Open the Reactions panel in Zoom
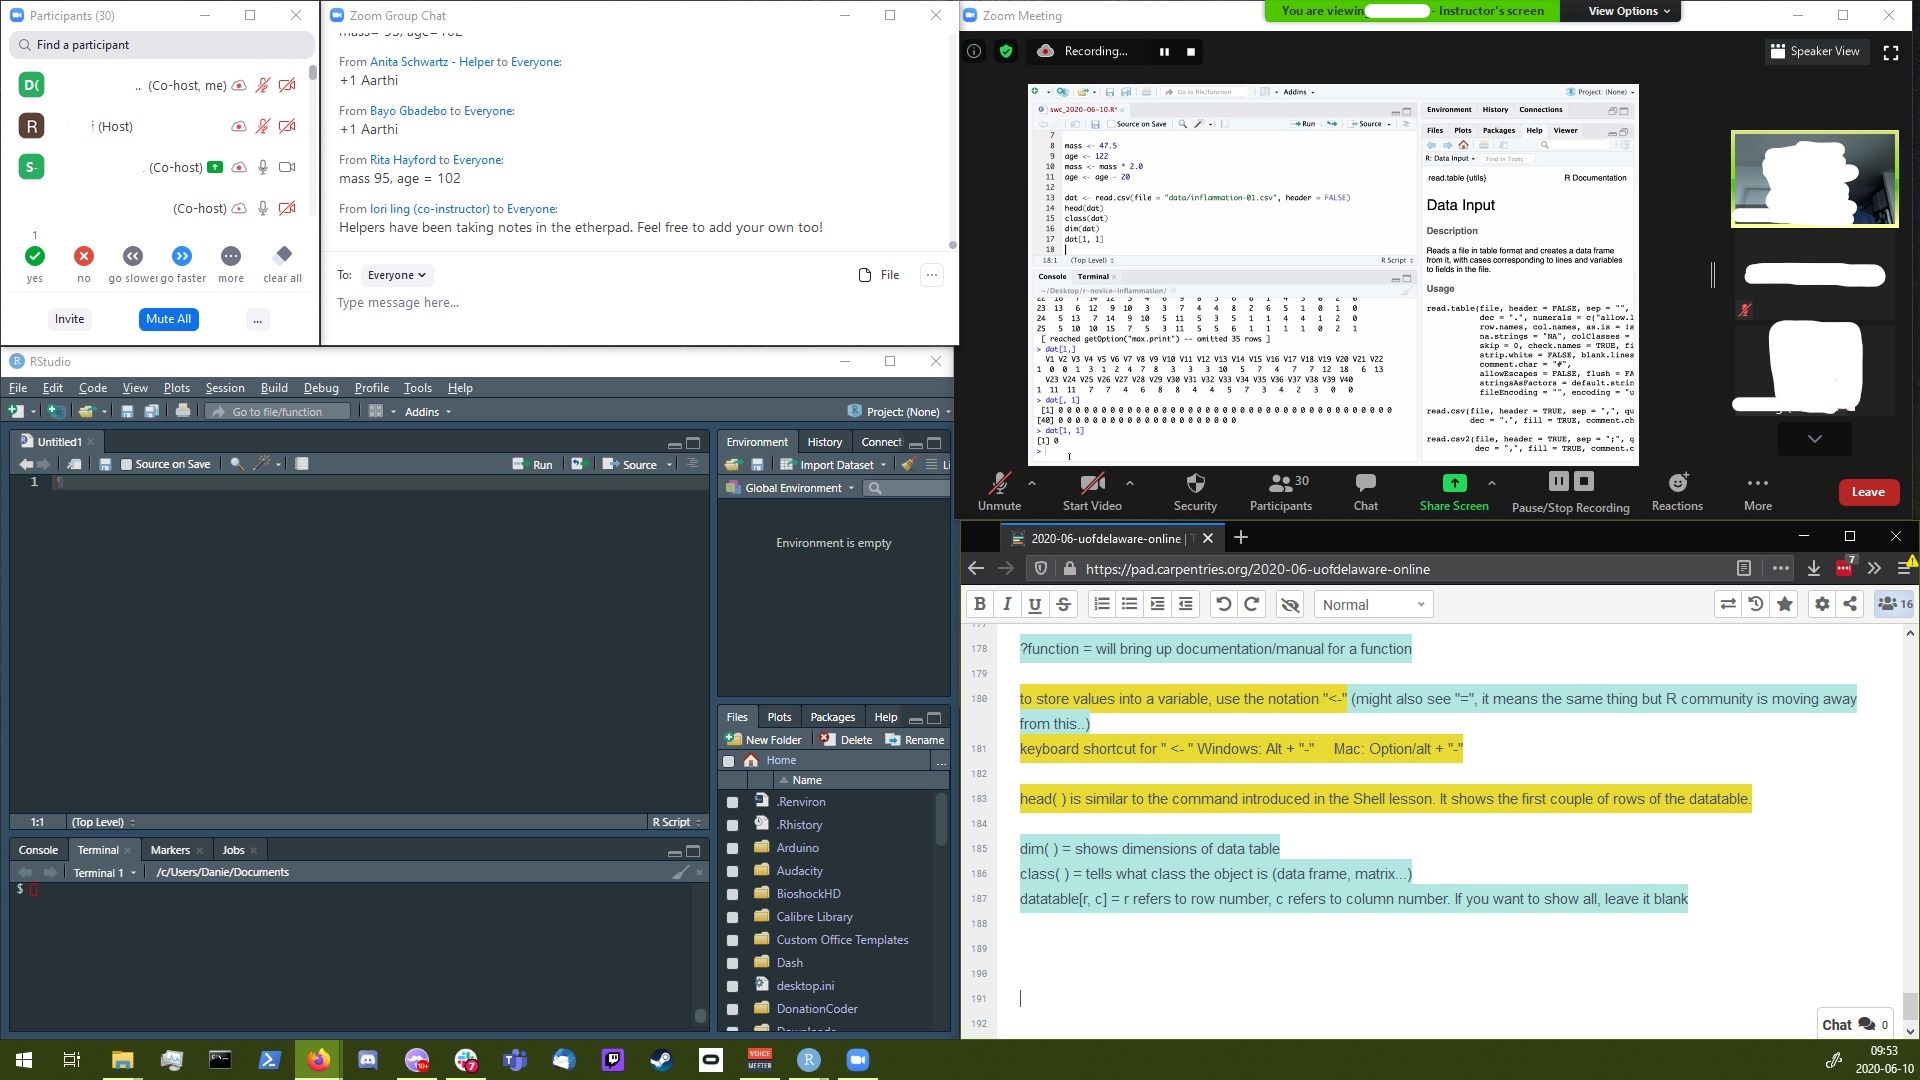This screenshot has width=1920, height=1080. [1677, 491]
